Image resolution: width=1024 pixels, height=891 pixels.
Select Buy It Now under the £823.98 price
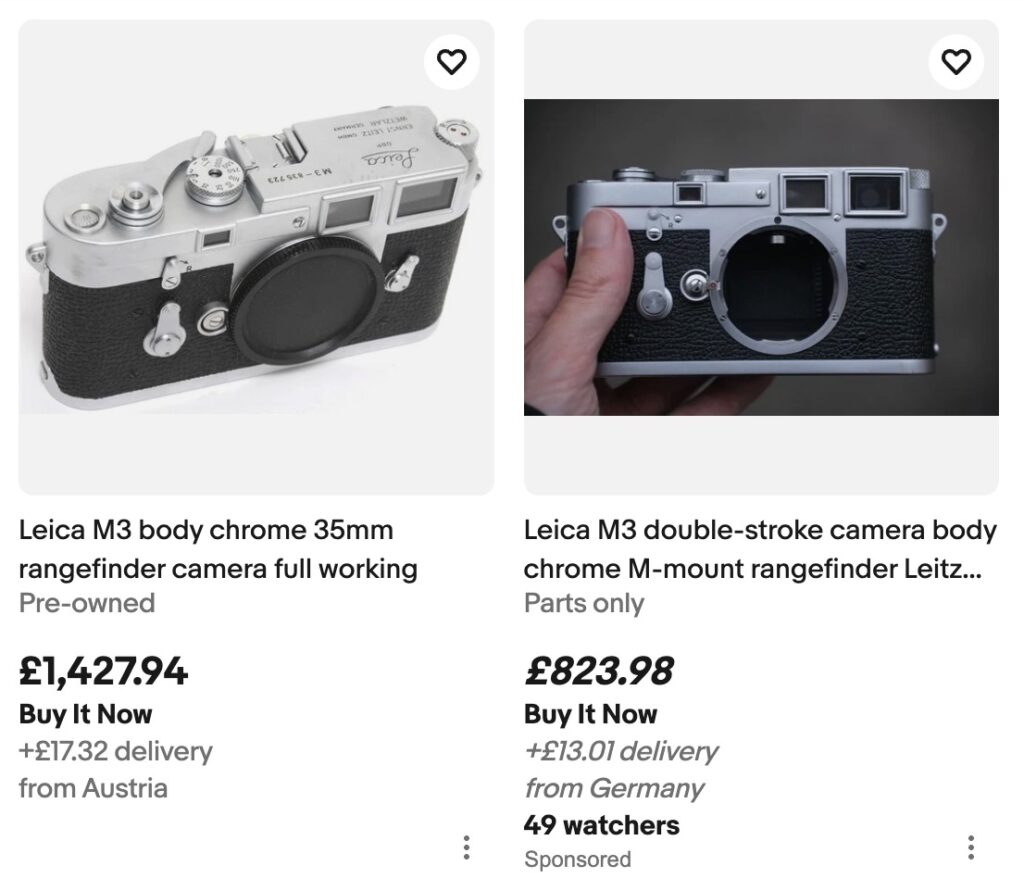591,714
